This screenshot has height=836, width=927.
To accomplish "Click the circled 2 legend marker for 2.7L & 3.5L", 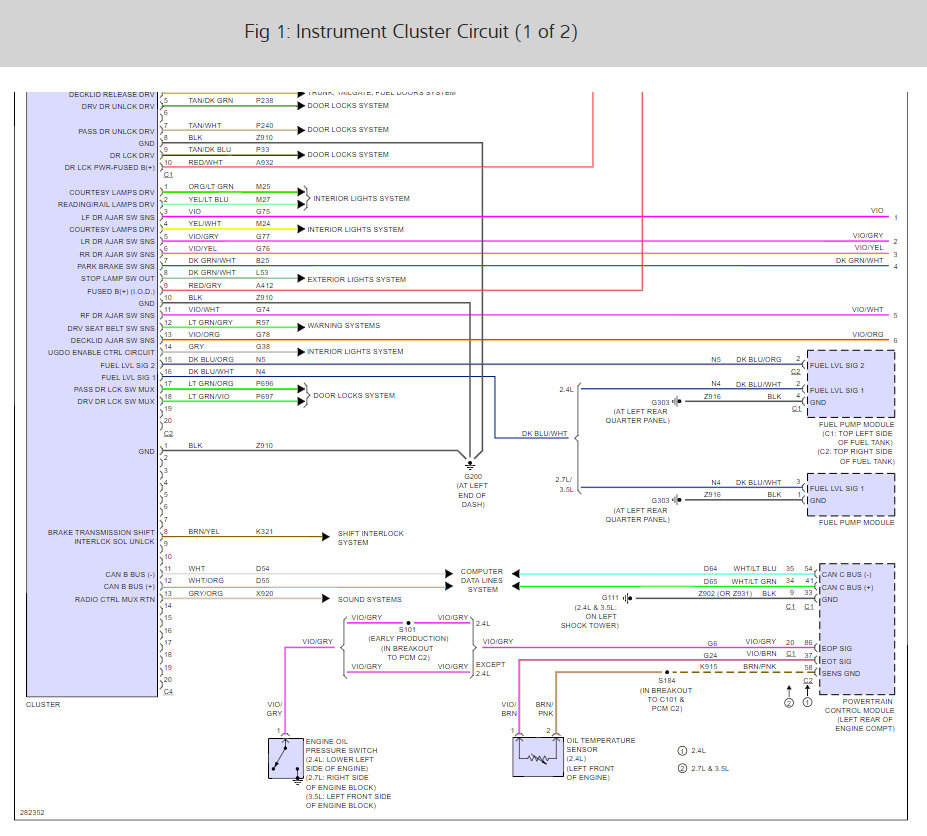I will [682, 769].
